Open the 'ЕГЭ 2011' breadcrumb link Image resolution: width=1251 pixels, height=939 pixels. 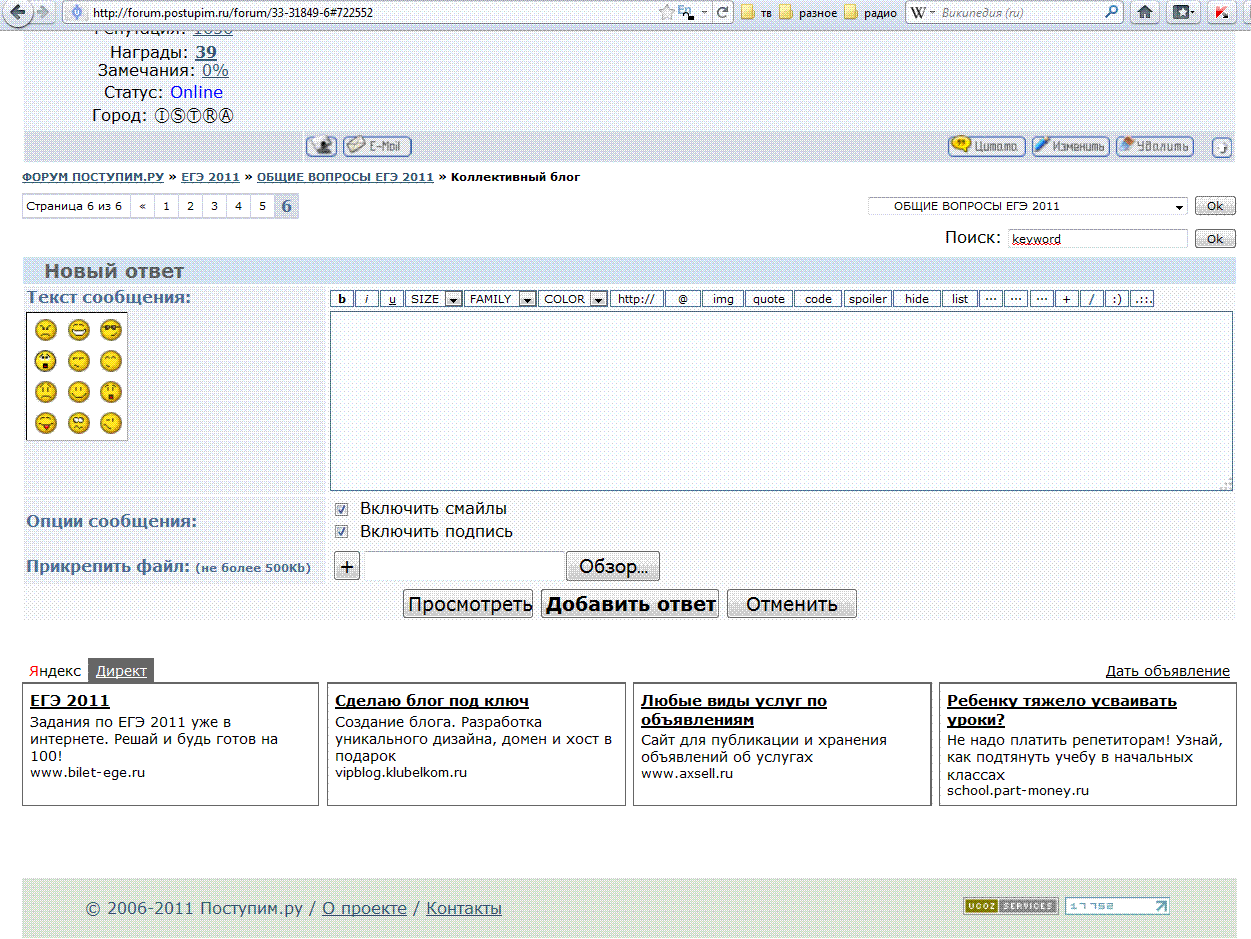210,177
